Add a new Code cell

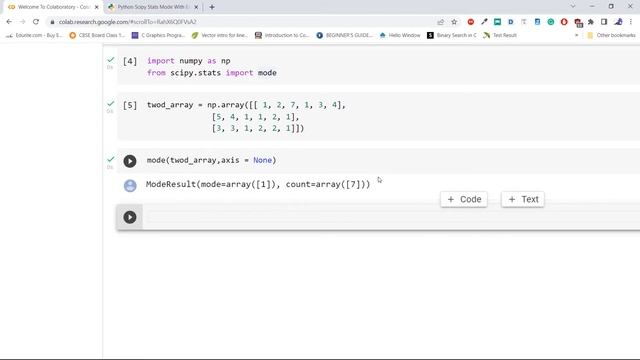(464, 199)
